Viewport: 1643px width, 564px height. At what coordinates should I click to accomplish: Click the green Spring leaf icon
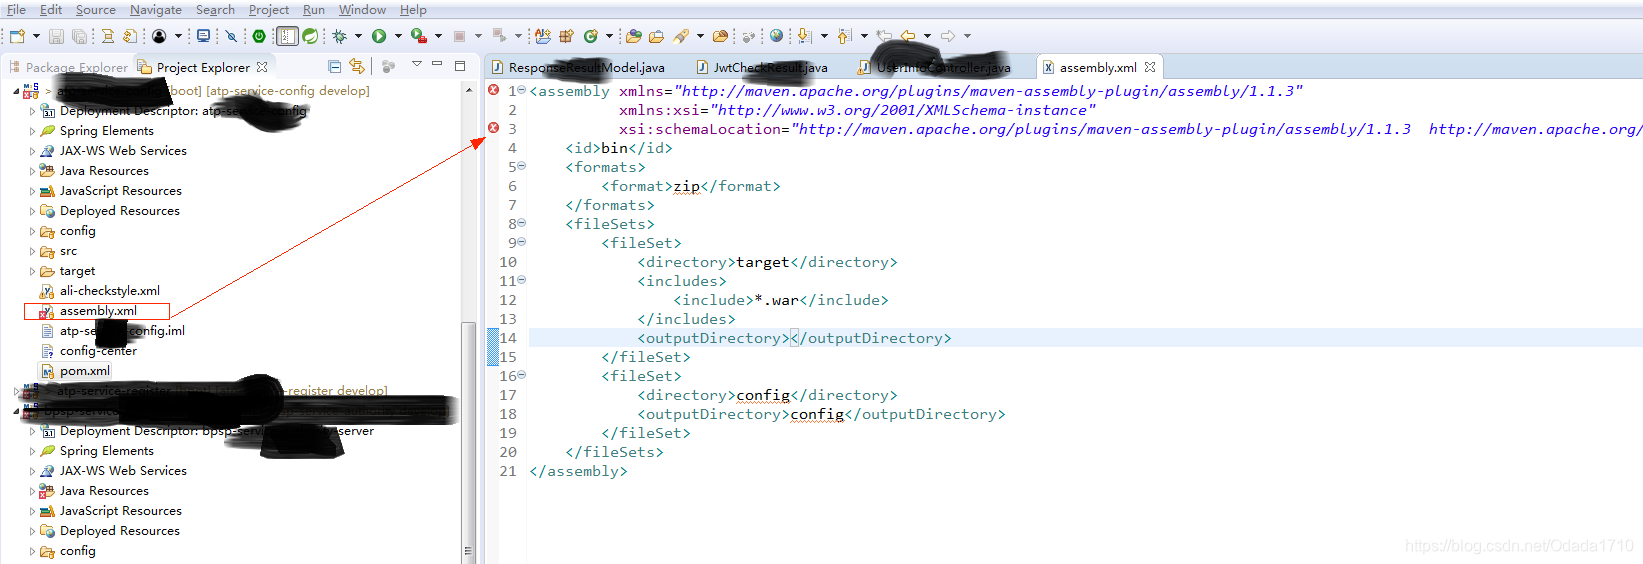[311, 36]
